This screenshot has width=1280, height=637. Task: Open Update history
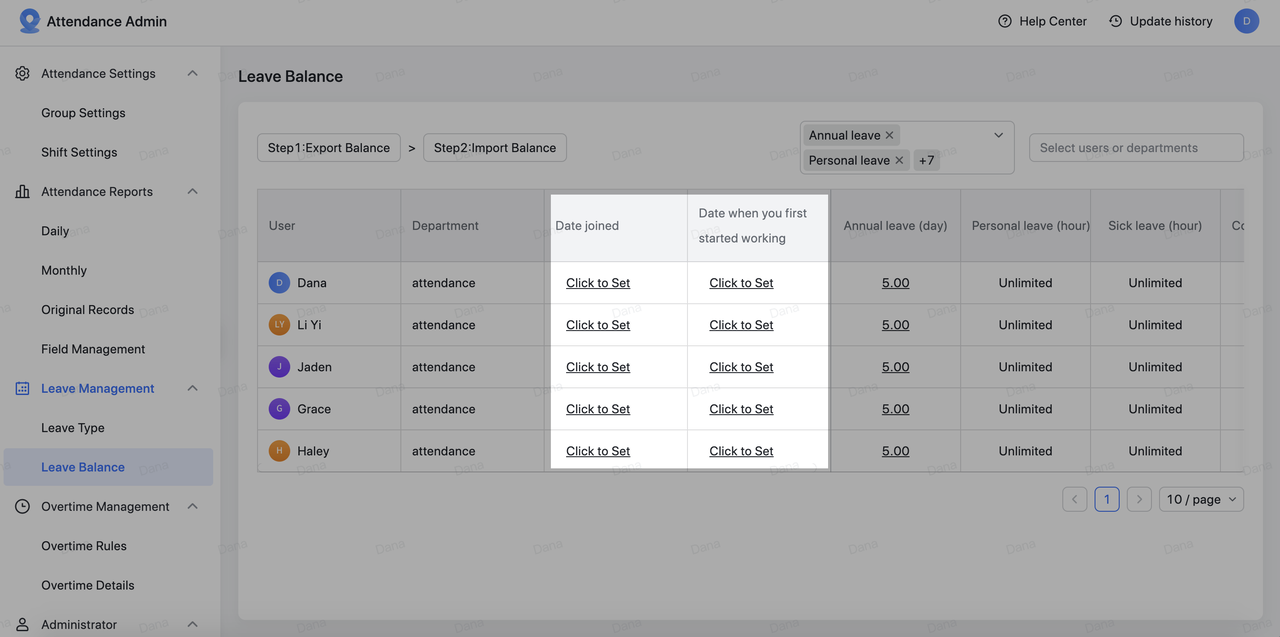(x=1160, y=21)
